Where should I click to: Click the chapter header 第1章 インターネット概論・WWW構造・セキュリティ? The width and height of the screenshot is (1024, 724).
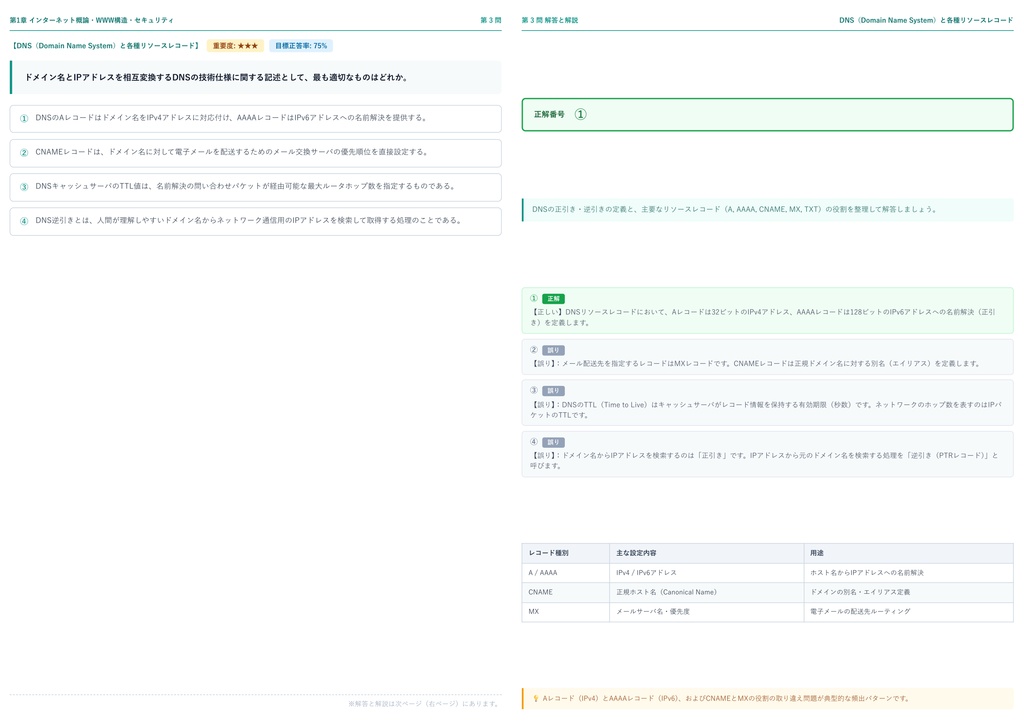point(91,20)
